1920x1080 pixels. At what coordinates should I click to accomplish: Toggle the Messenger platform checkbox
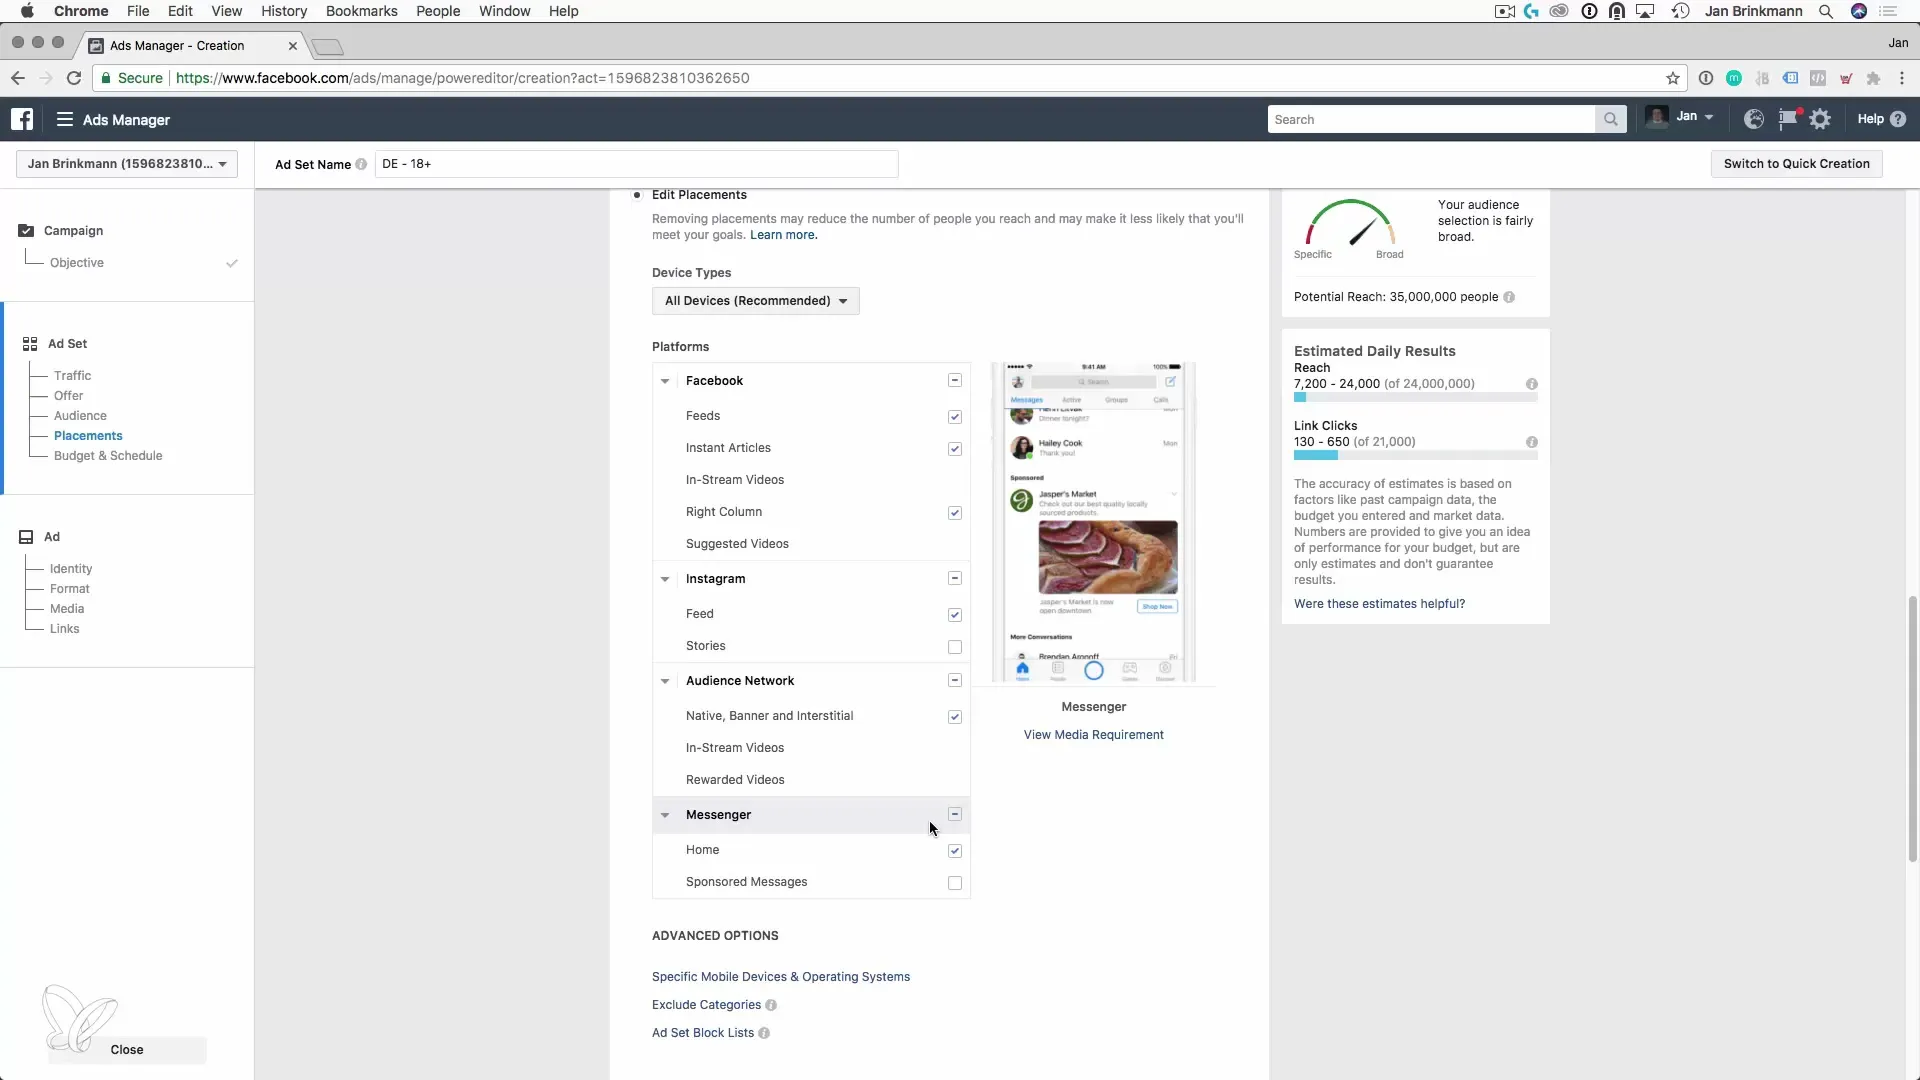pyautogui.click(x=955, y=814)
